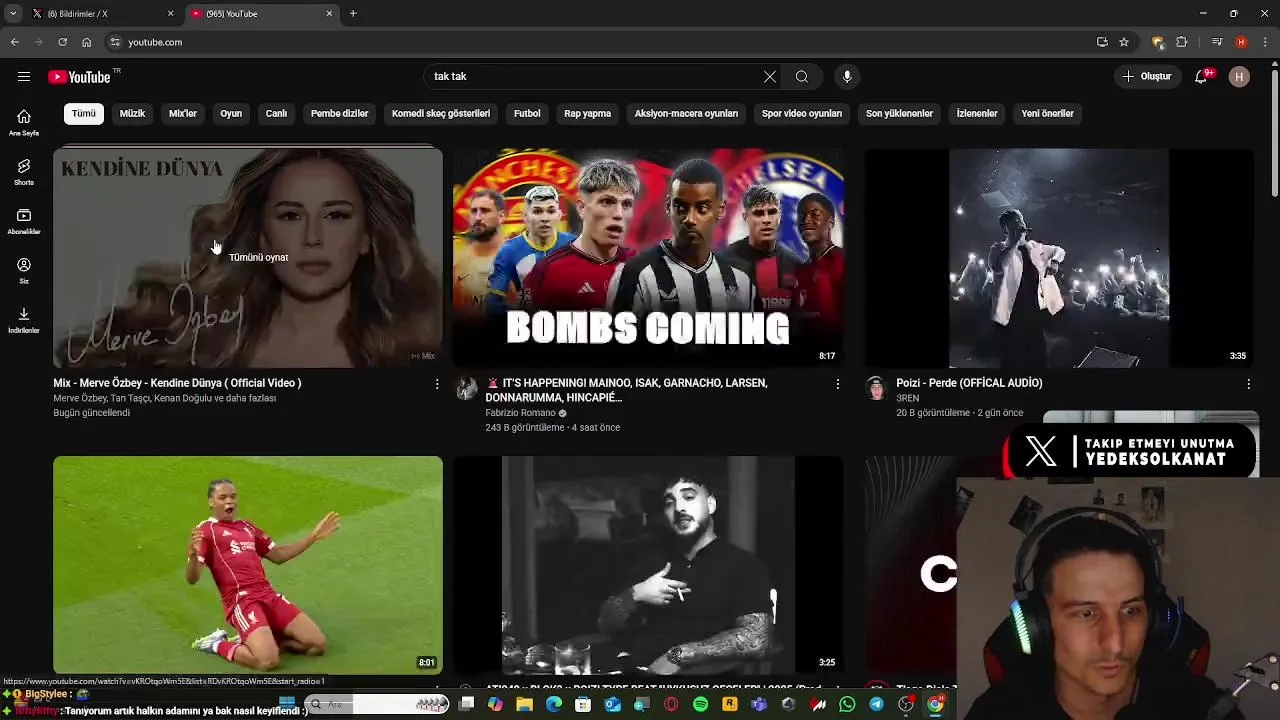Click the Mix - Merve Özbey video title
The height and width of the screenshot is (720, 1280).
(177, 383)
